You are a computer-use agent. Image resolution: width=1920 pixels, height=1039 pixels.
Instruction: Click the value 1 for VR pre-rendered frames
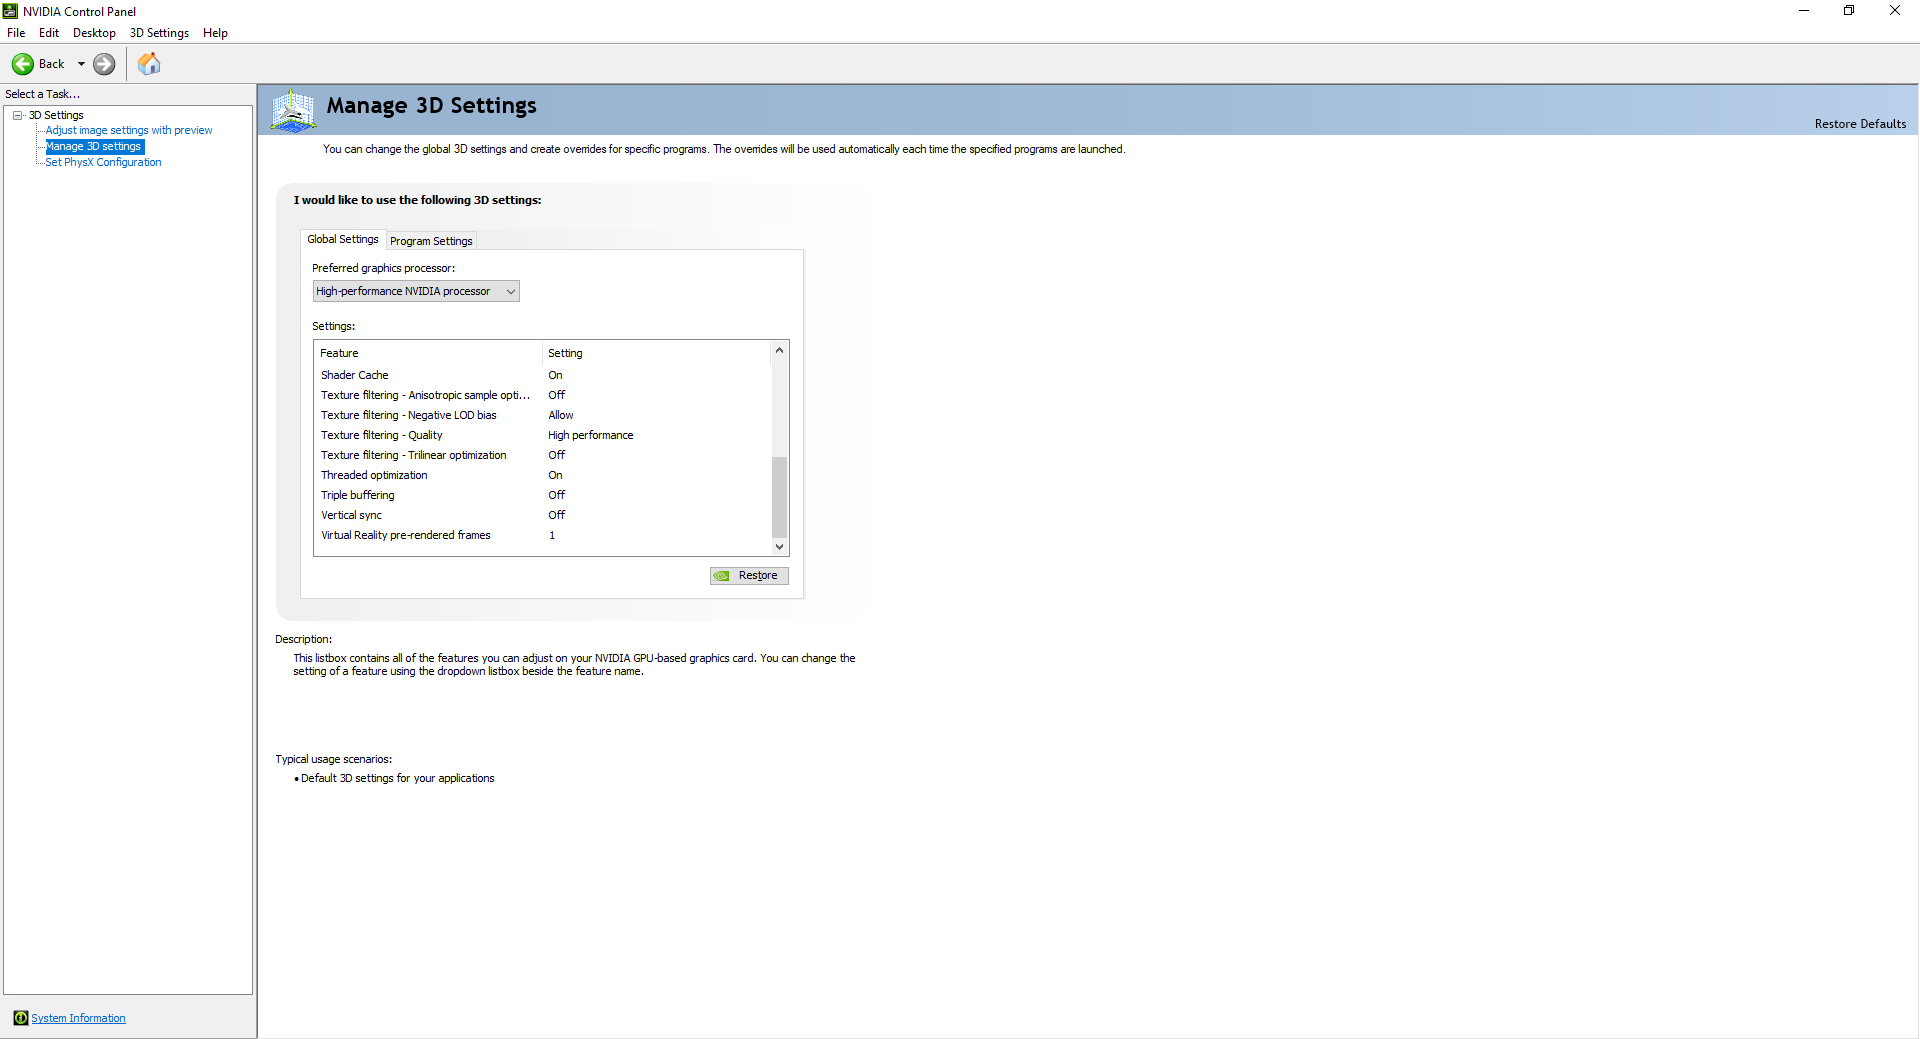pos(551,535)
